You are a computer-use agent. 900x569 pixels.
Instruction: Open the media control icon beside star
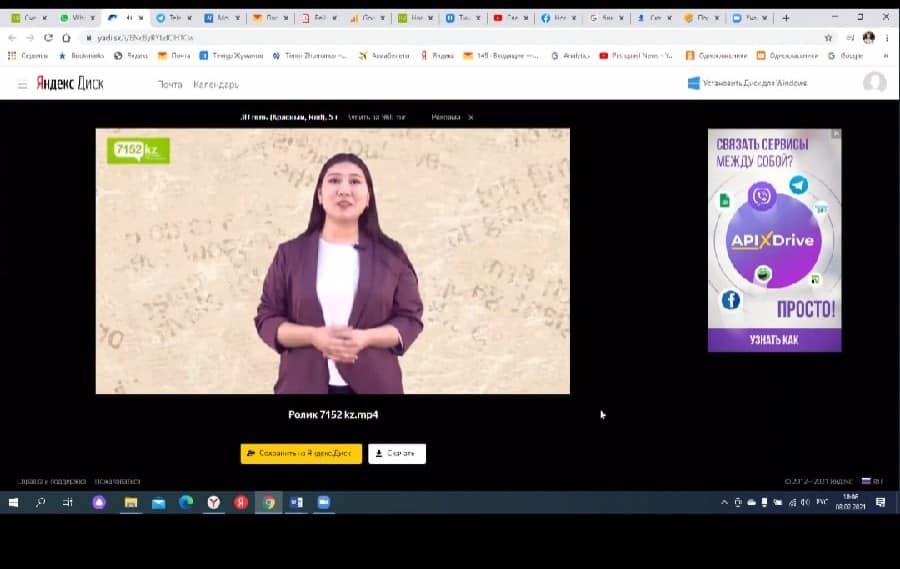coord(850,38)
